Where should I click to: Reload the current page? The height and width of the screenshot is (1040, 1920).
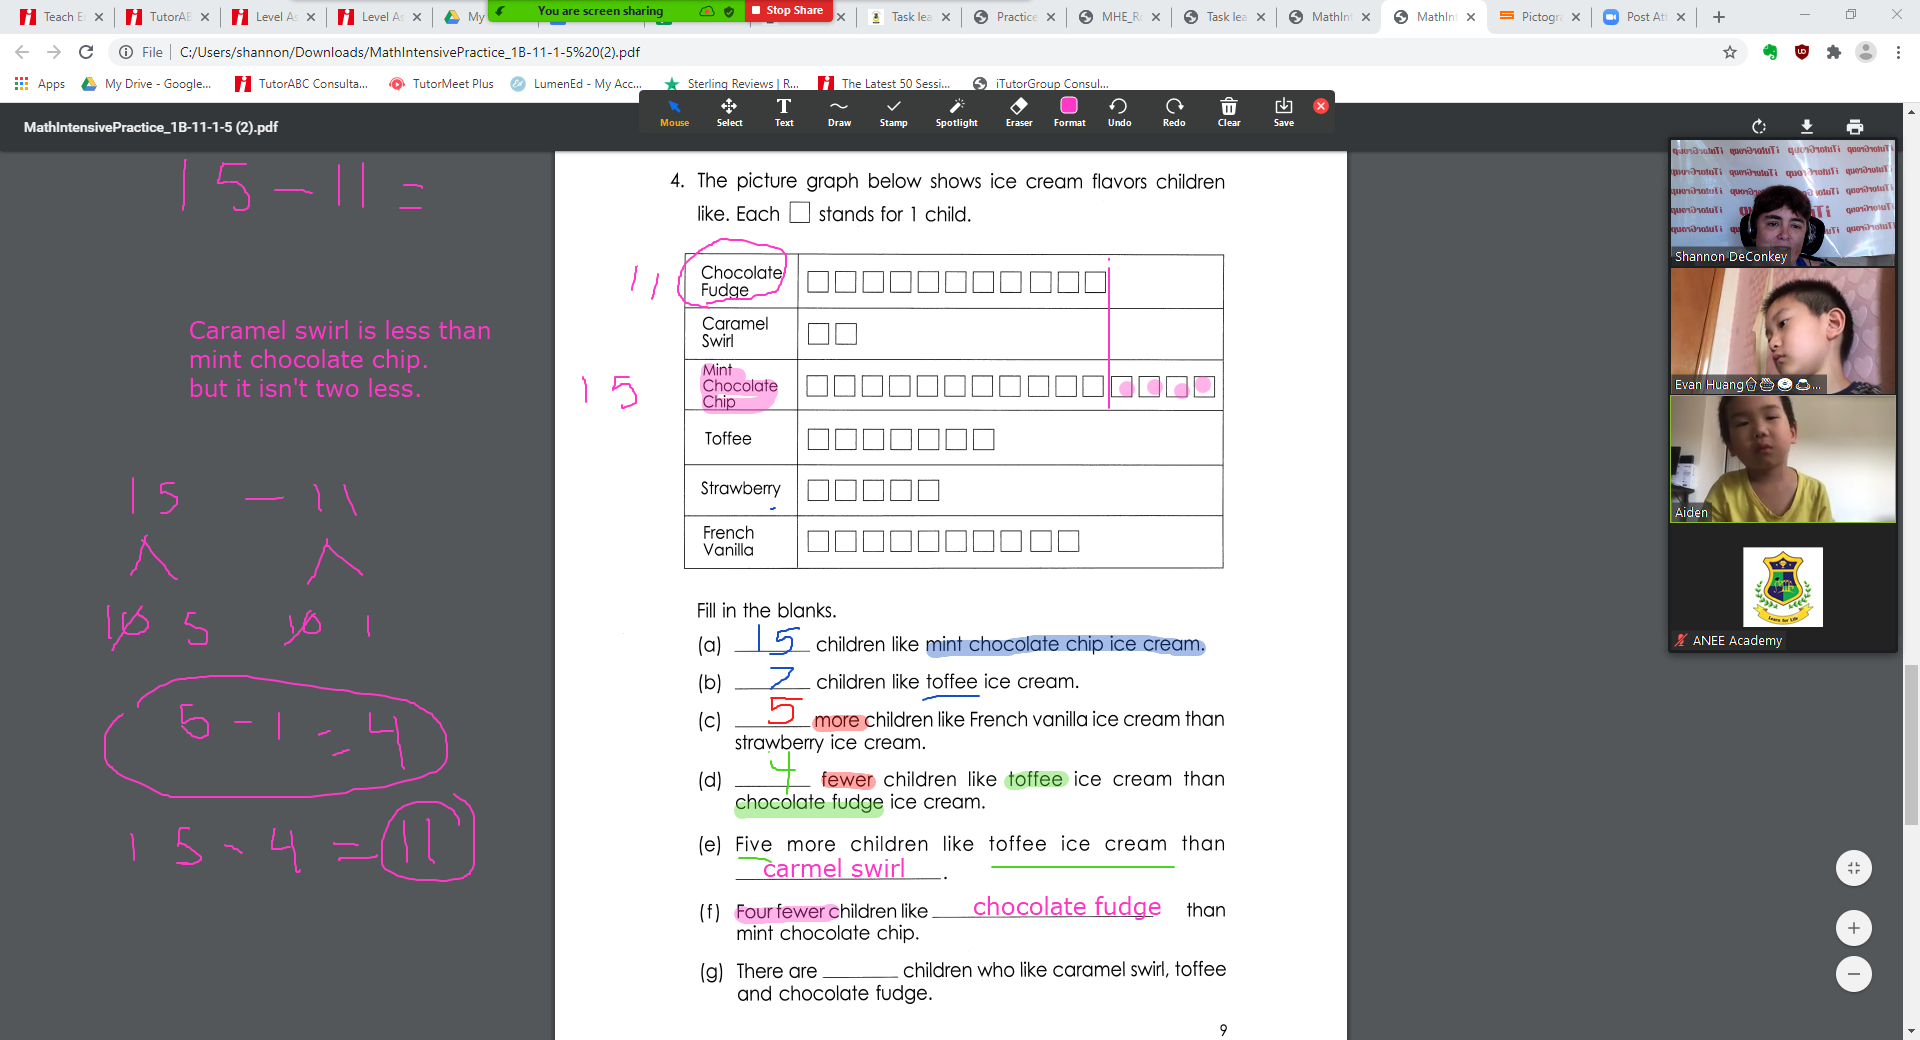coord(86,52)
